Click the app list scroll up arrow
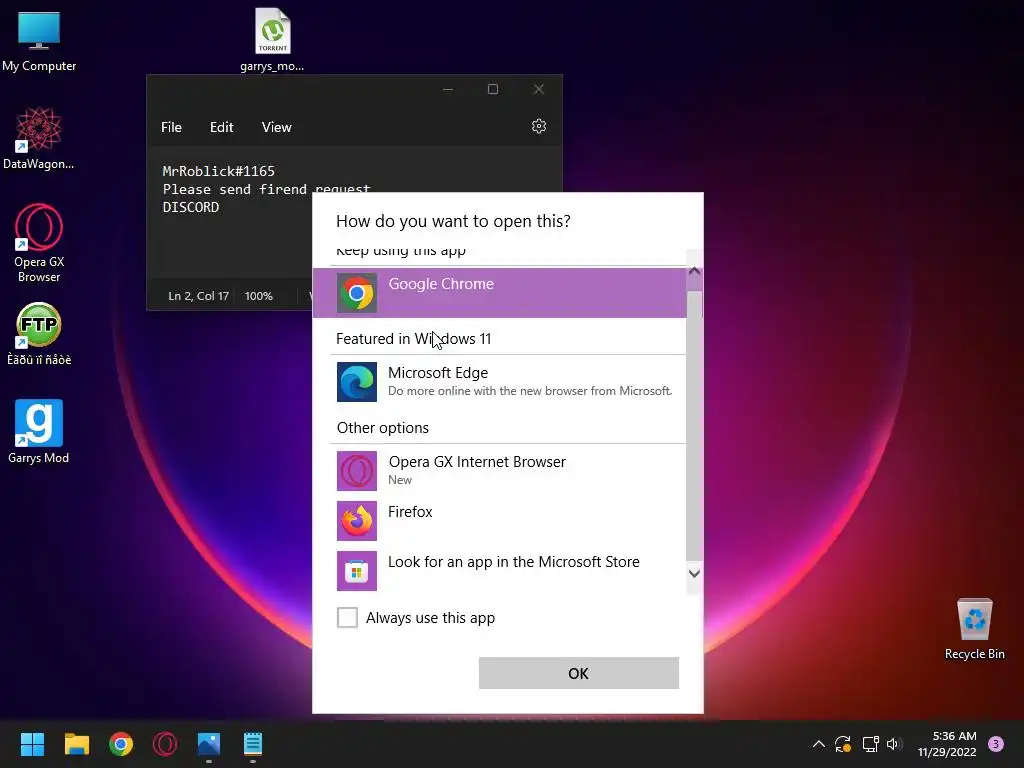The width and height of the screenshot is (1024, 768). click(x=694, y=270)
